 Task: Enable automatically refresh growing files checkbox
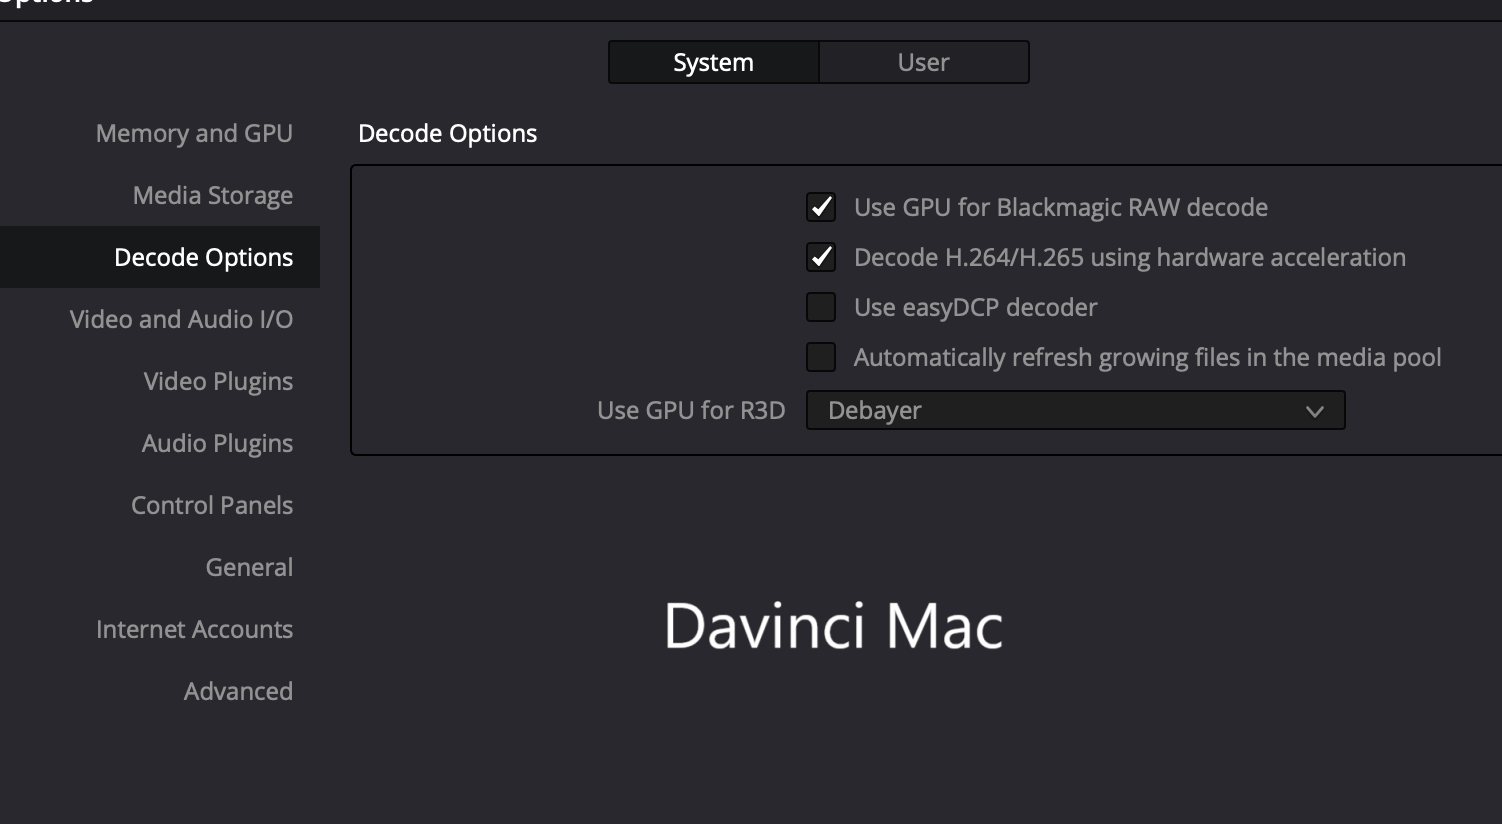[821, 357]
